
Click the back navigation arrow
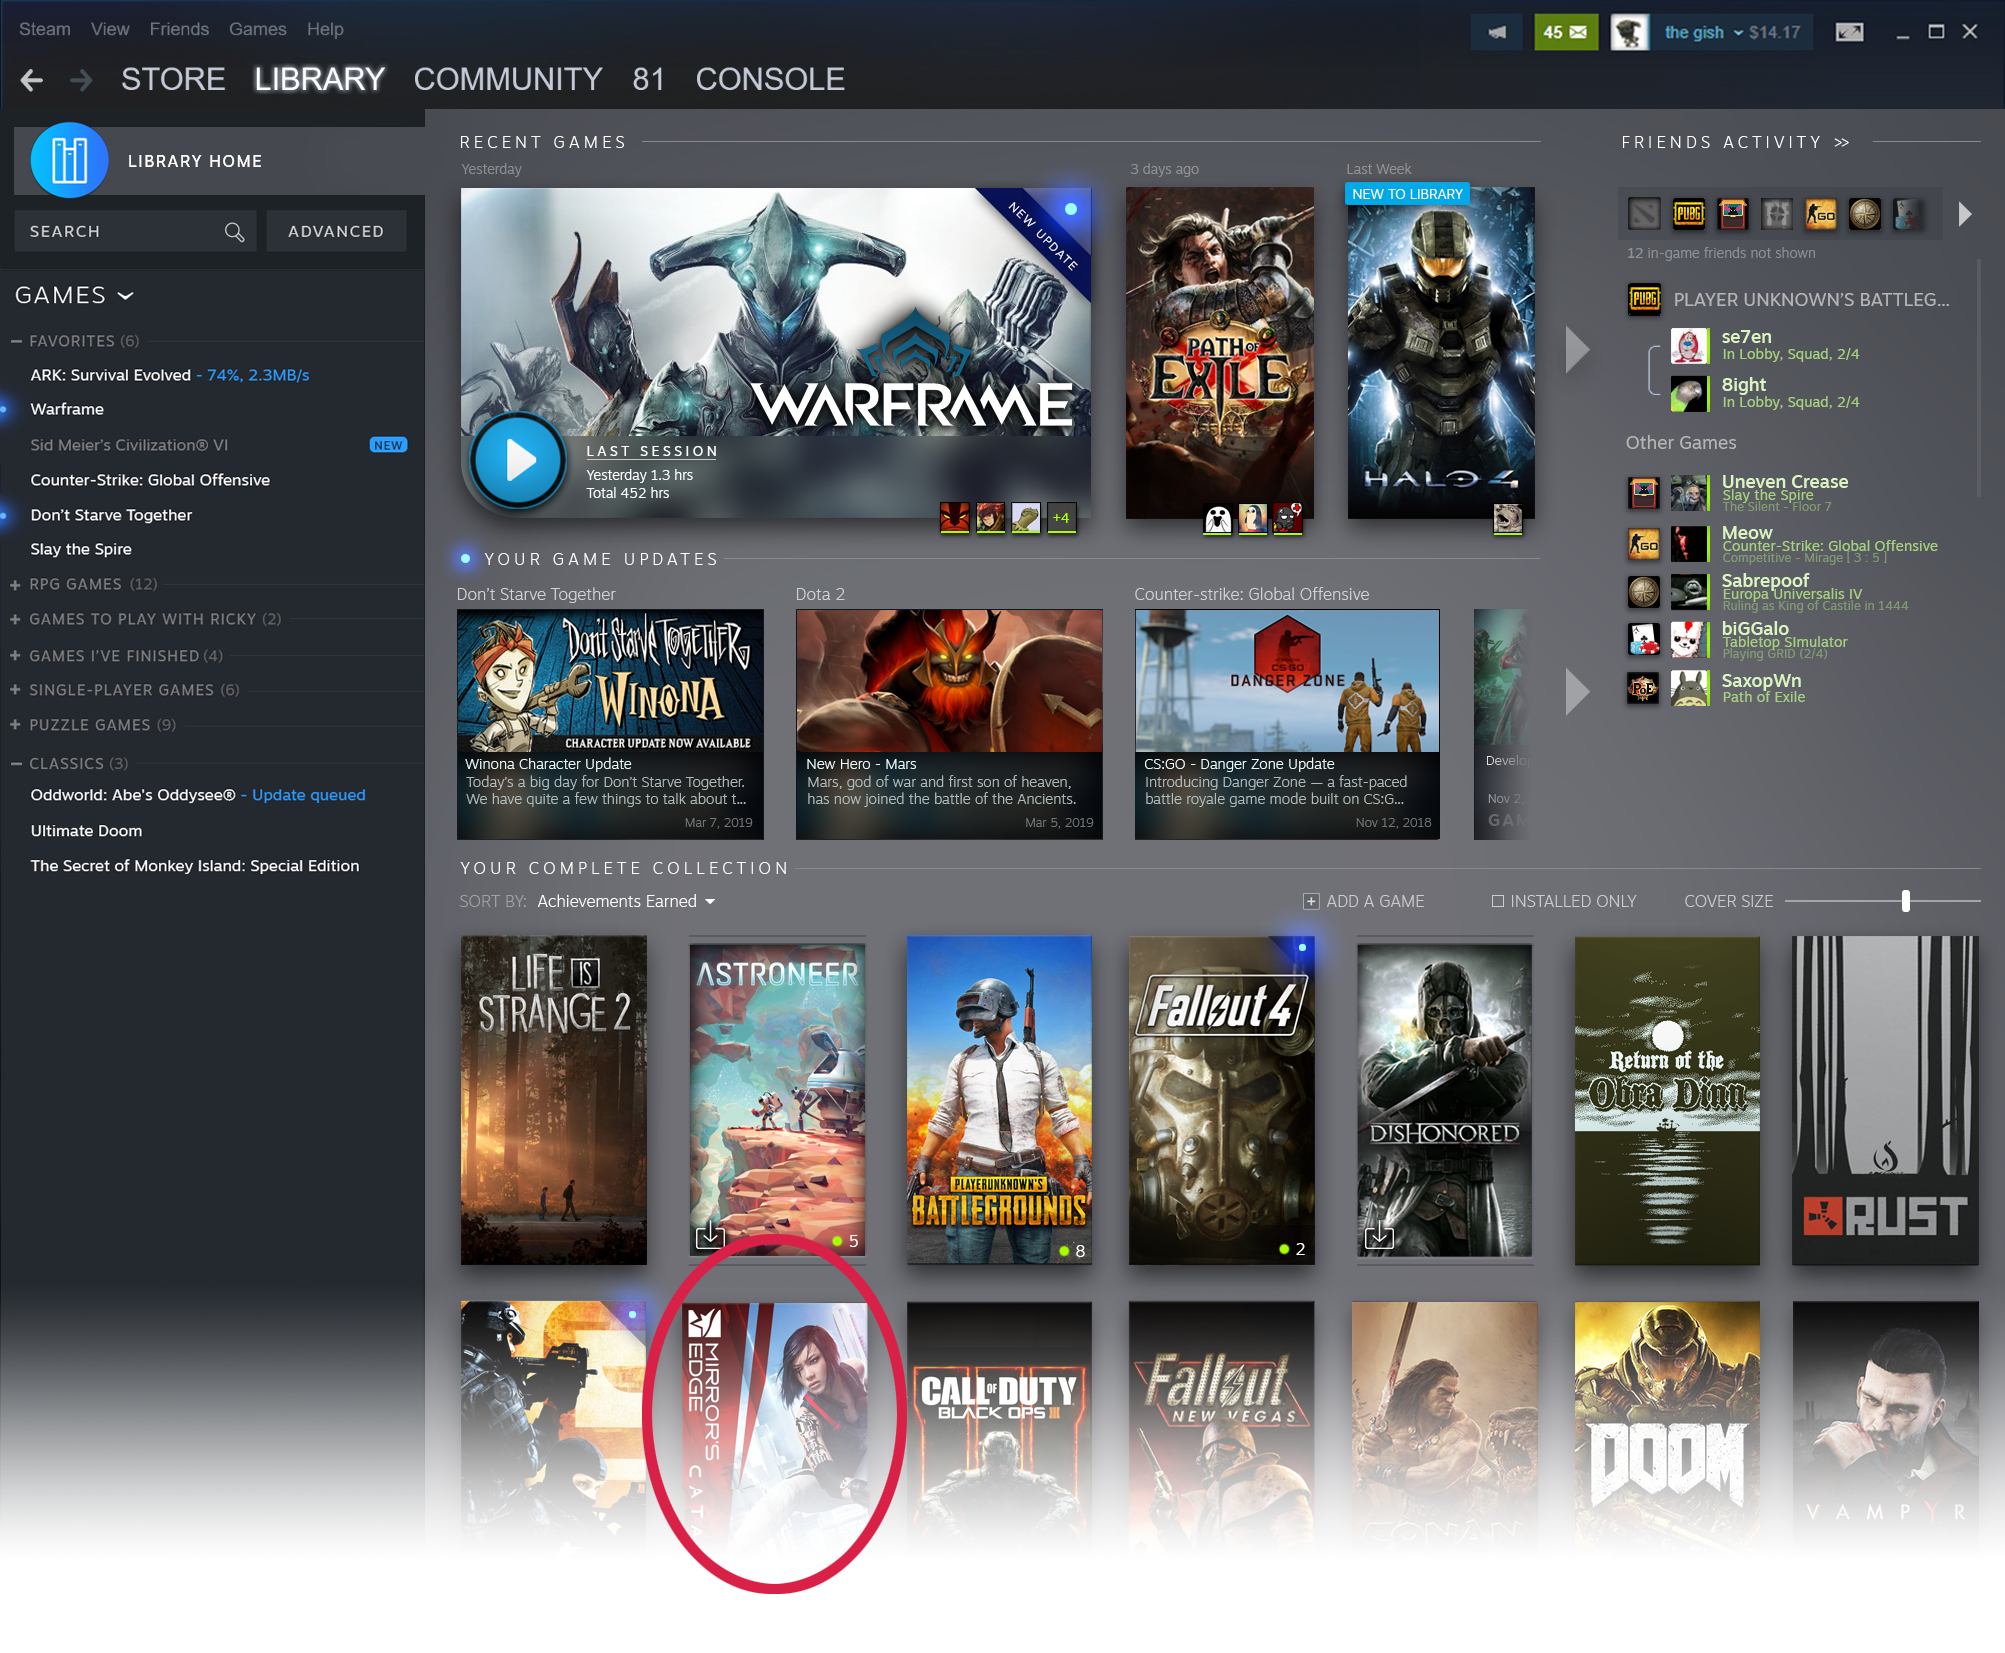[x=32, y=80]
